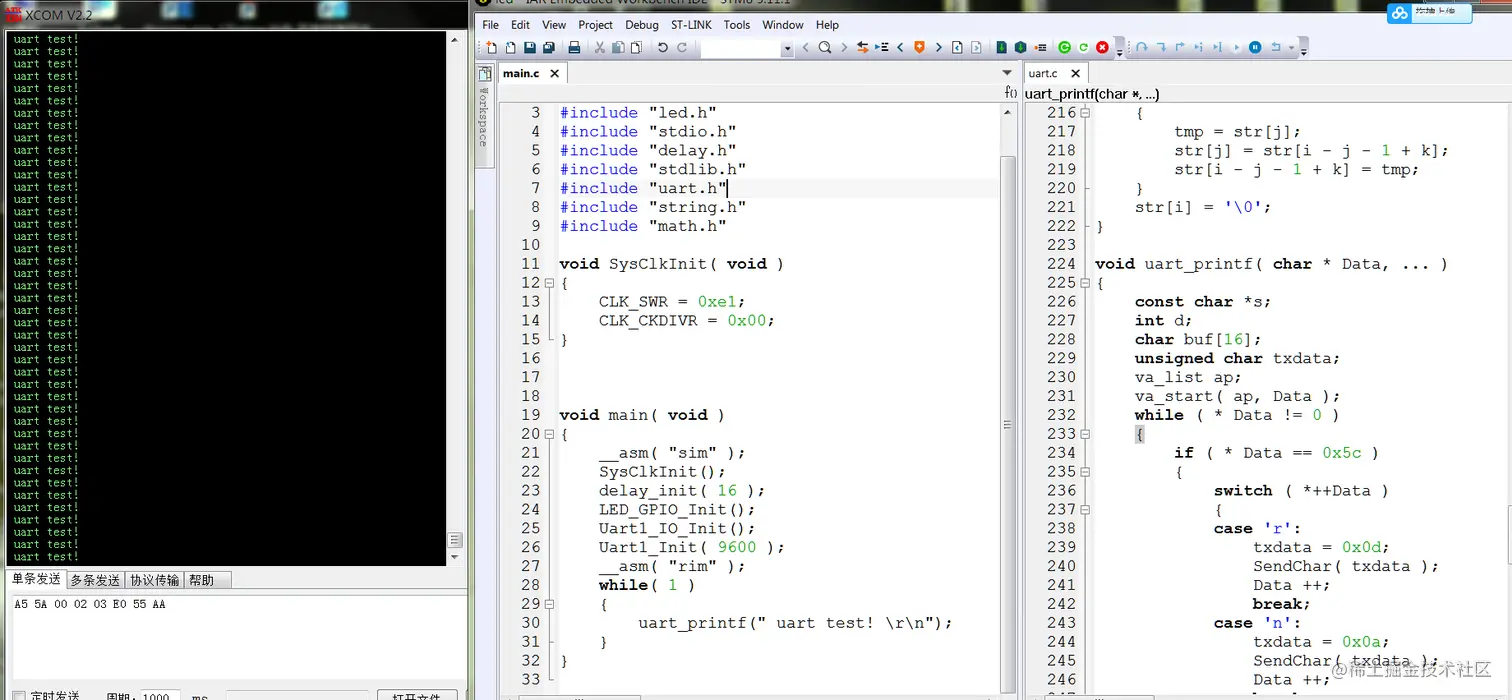Click the Step Into debug icon
The image size is (1512, 700).
(x=1161, y=47)
